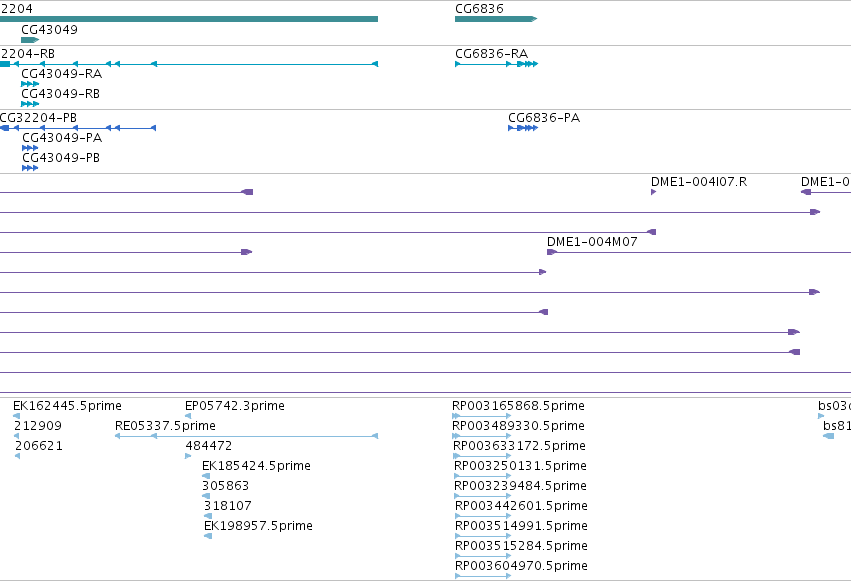The image size is (851, 581).
Task: Click the DME1-004M07 label text
Action: (592, 242)
